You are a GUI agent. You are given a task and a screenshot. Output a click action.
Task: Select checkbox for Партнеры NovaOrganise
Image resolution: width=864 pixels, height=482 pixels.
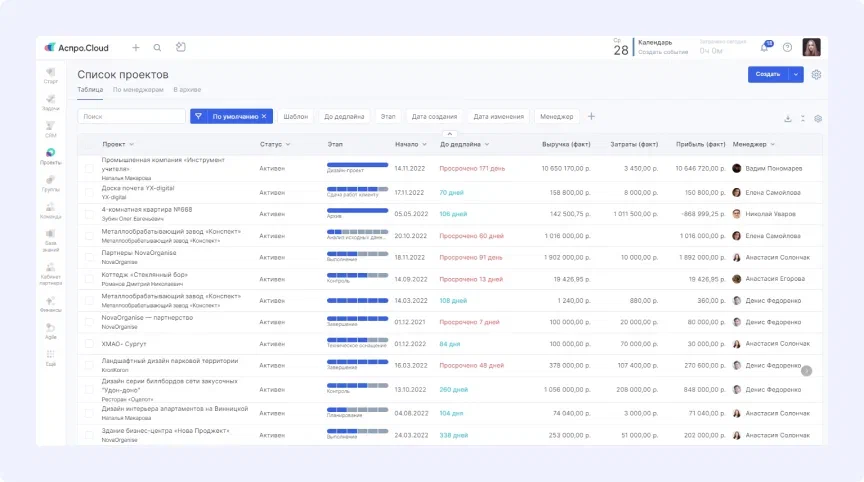(x=89, y=257)
